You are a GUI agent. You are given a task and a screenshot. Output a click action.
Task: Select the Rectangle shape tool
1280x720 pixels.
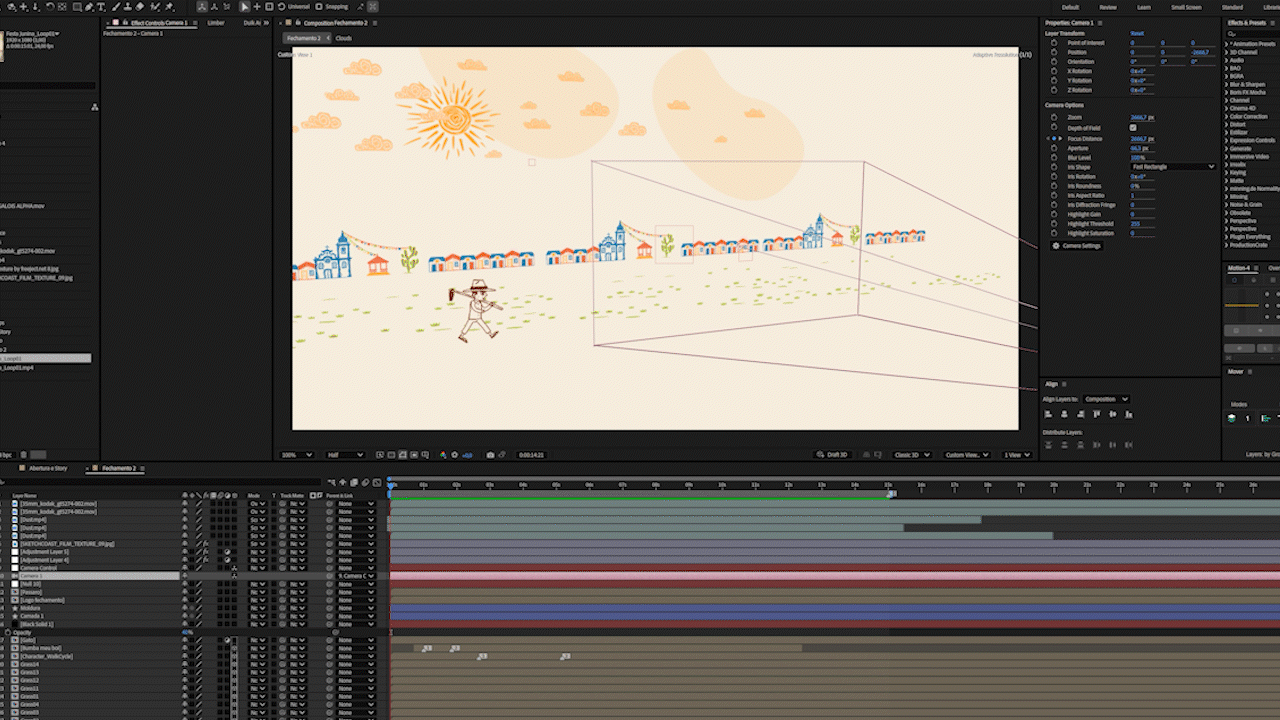tap(77, 6)
